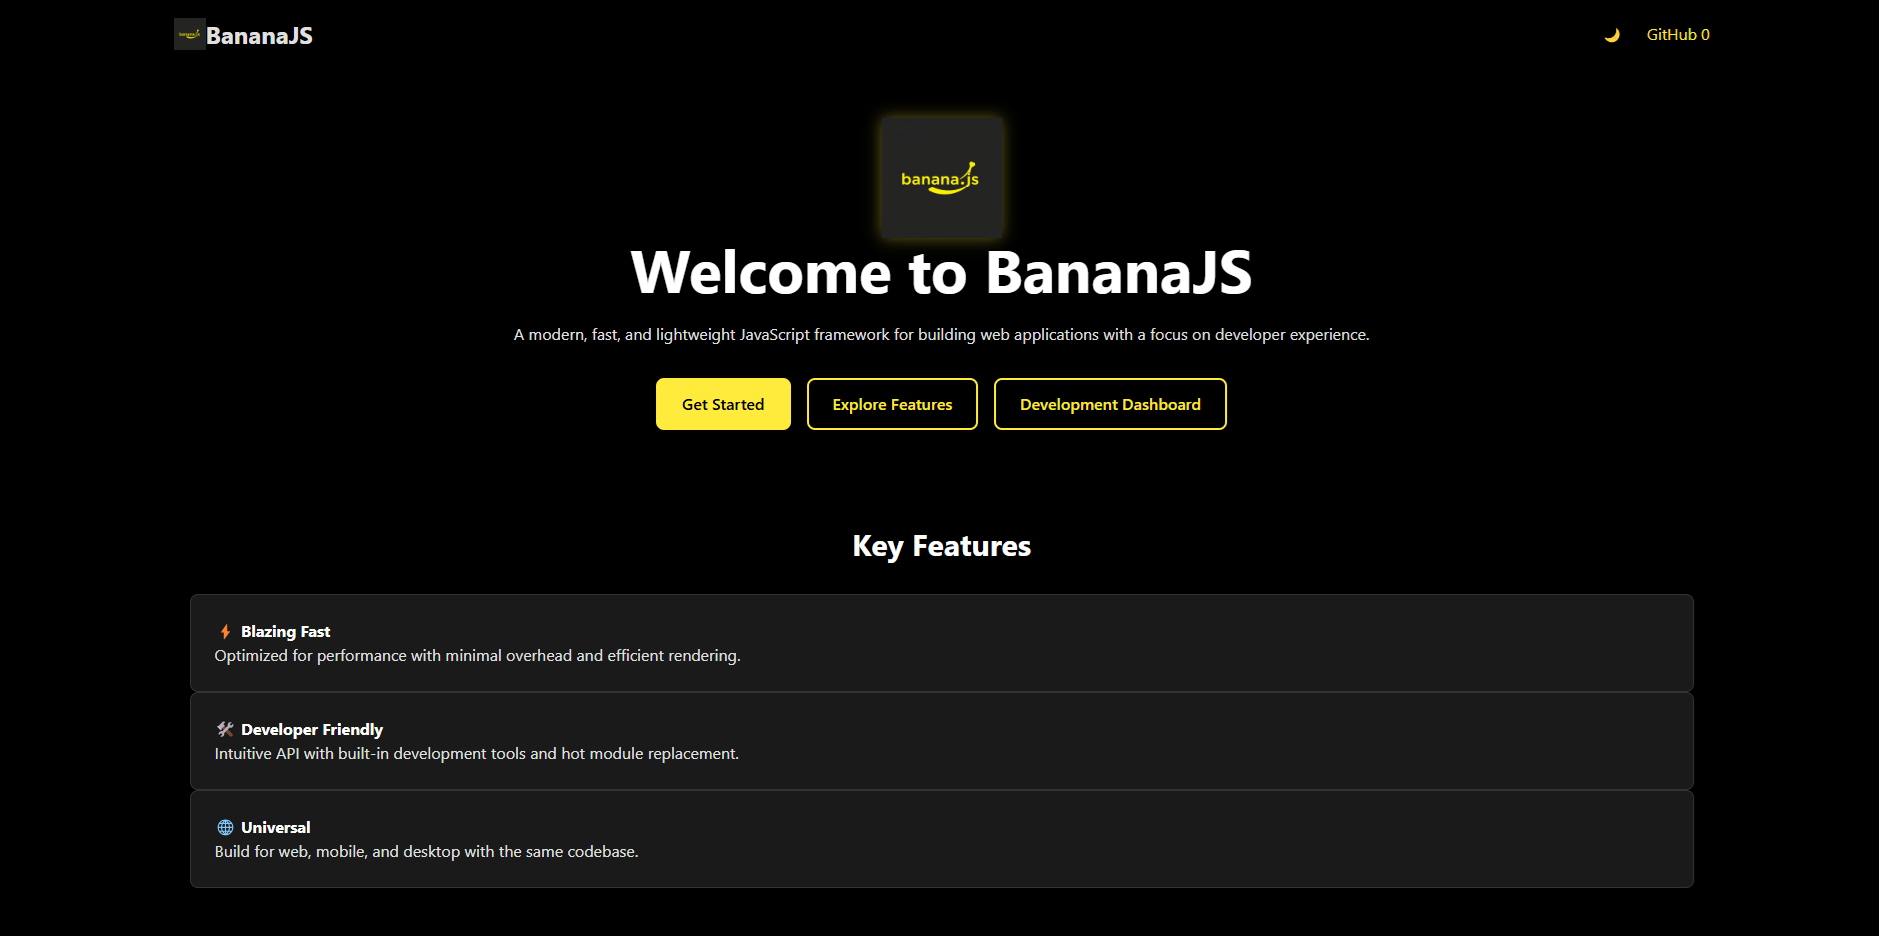
Task: Enable light theme via the theme toggle
Action: point(1613,34)
